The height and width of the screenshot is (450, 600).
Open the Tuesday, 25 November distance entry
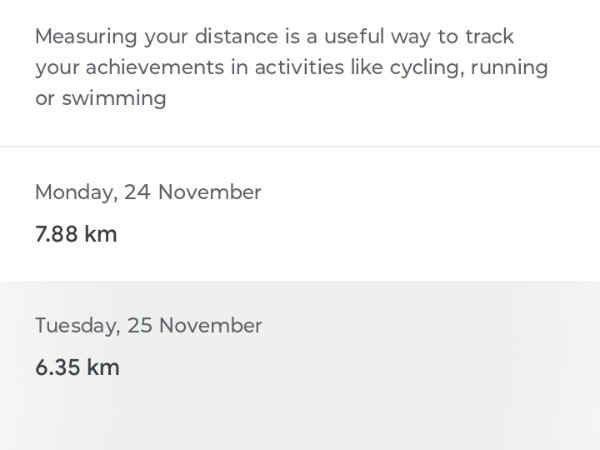pyautogui.click(x=300, y=348)
